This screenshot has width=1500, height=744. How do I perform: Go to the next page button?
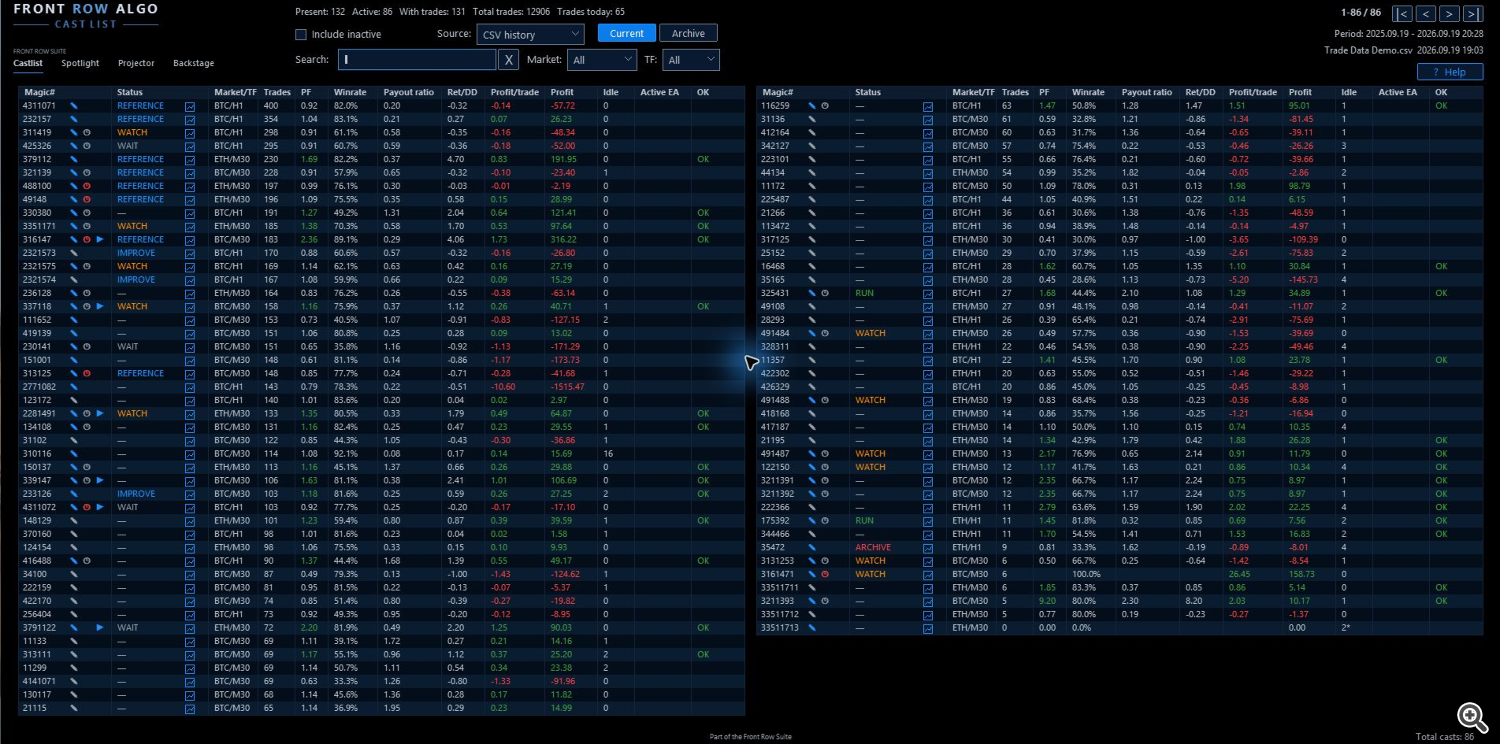click(x=1449, y=13)
